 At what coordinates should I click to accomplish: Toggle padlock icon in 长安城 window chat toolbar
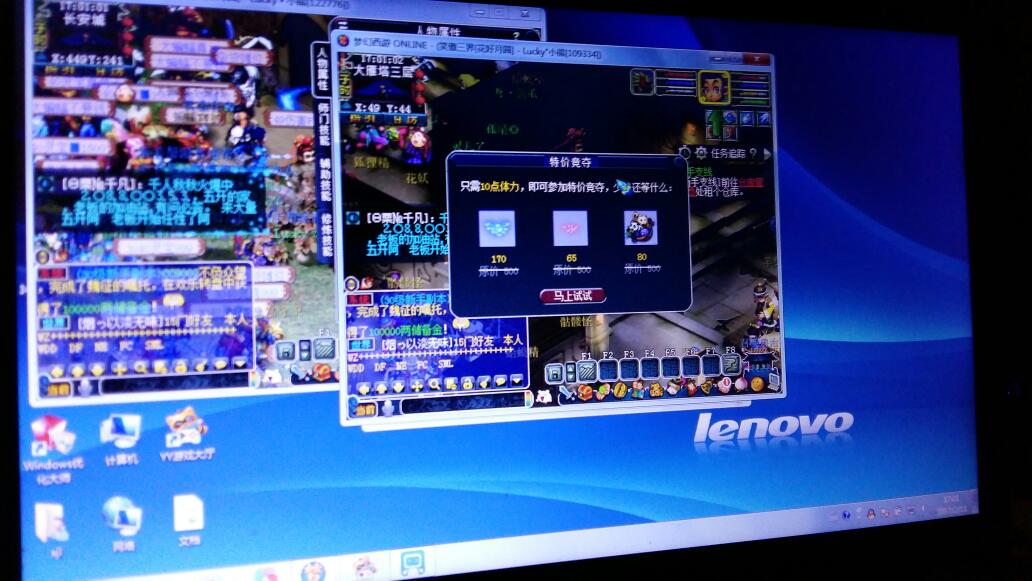point(180,366)
